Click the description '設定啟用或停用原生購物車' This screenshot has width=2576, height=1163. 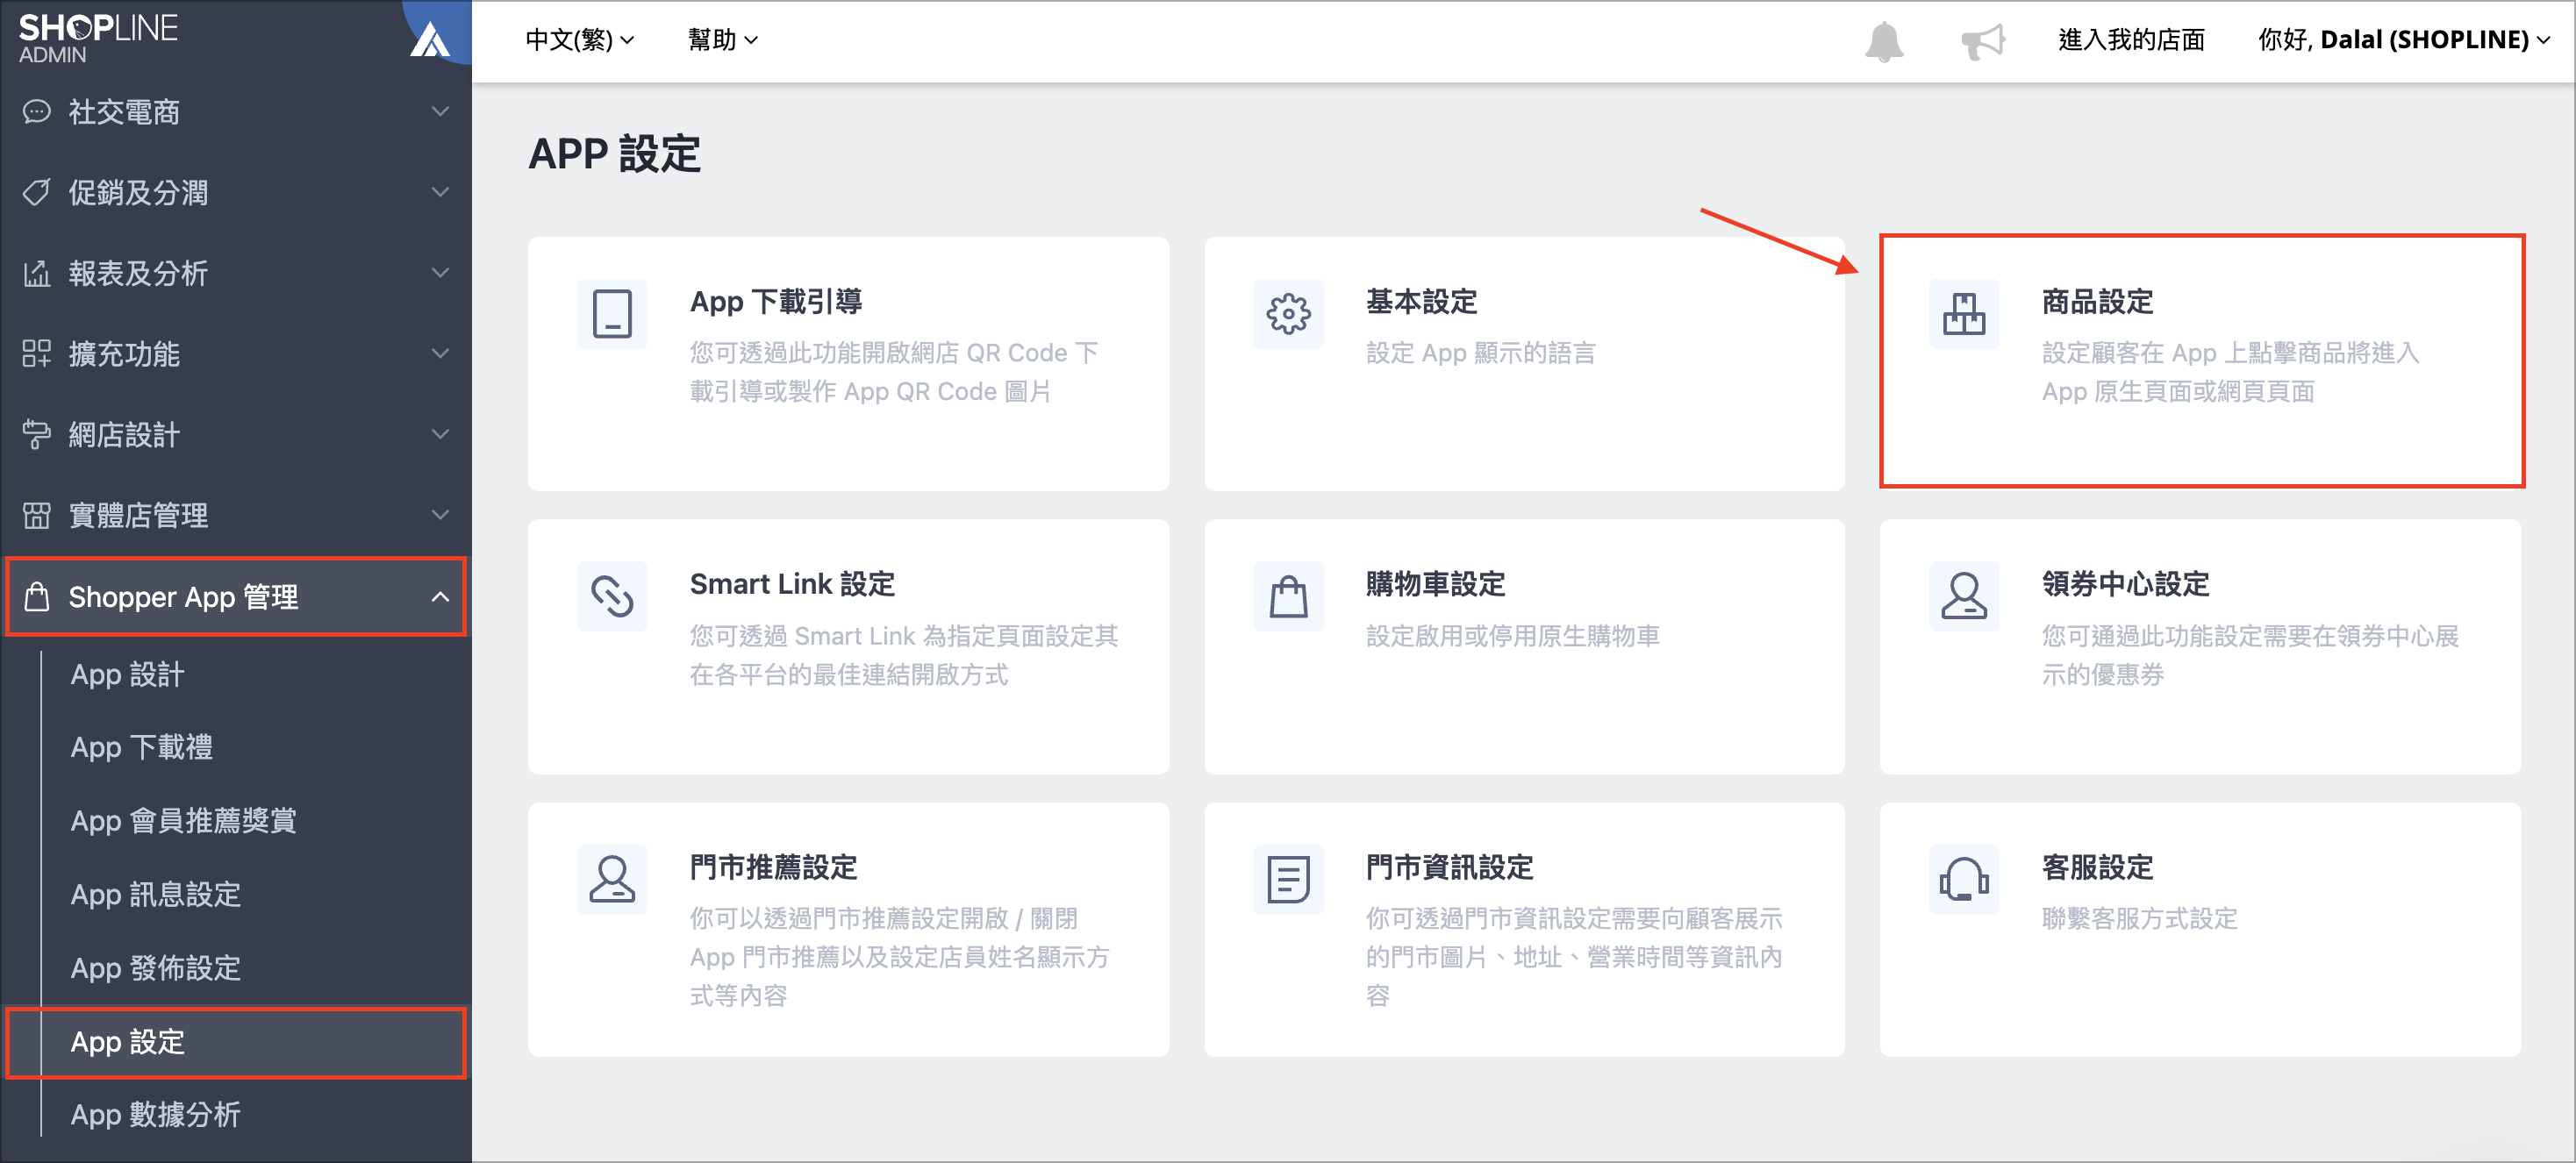tap(1512, 636)
